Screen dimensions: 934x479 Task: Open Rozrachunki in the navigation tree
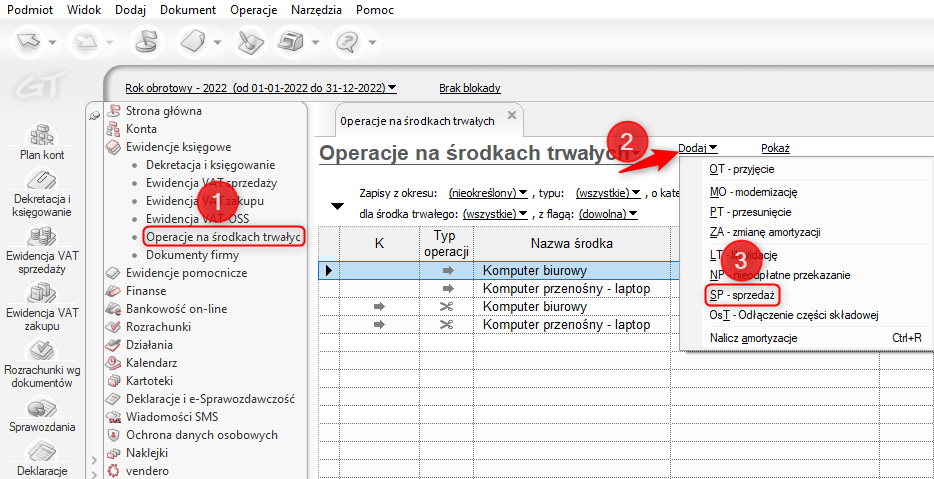158,326
